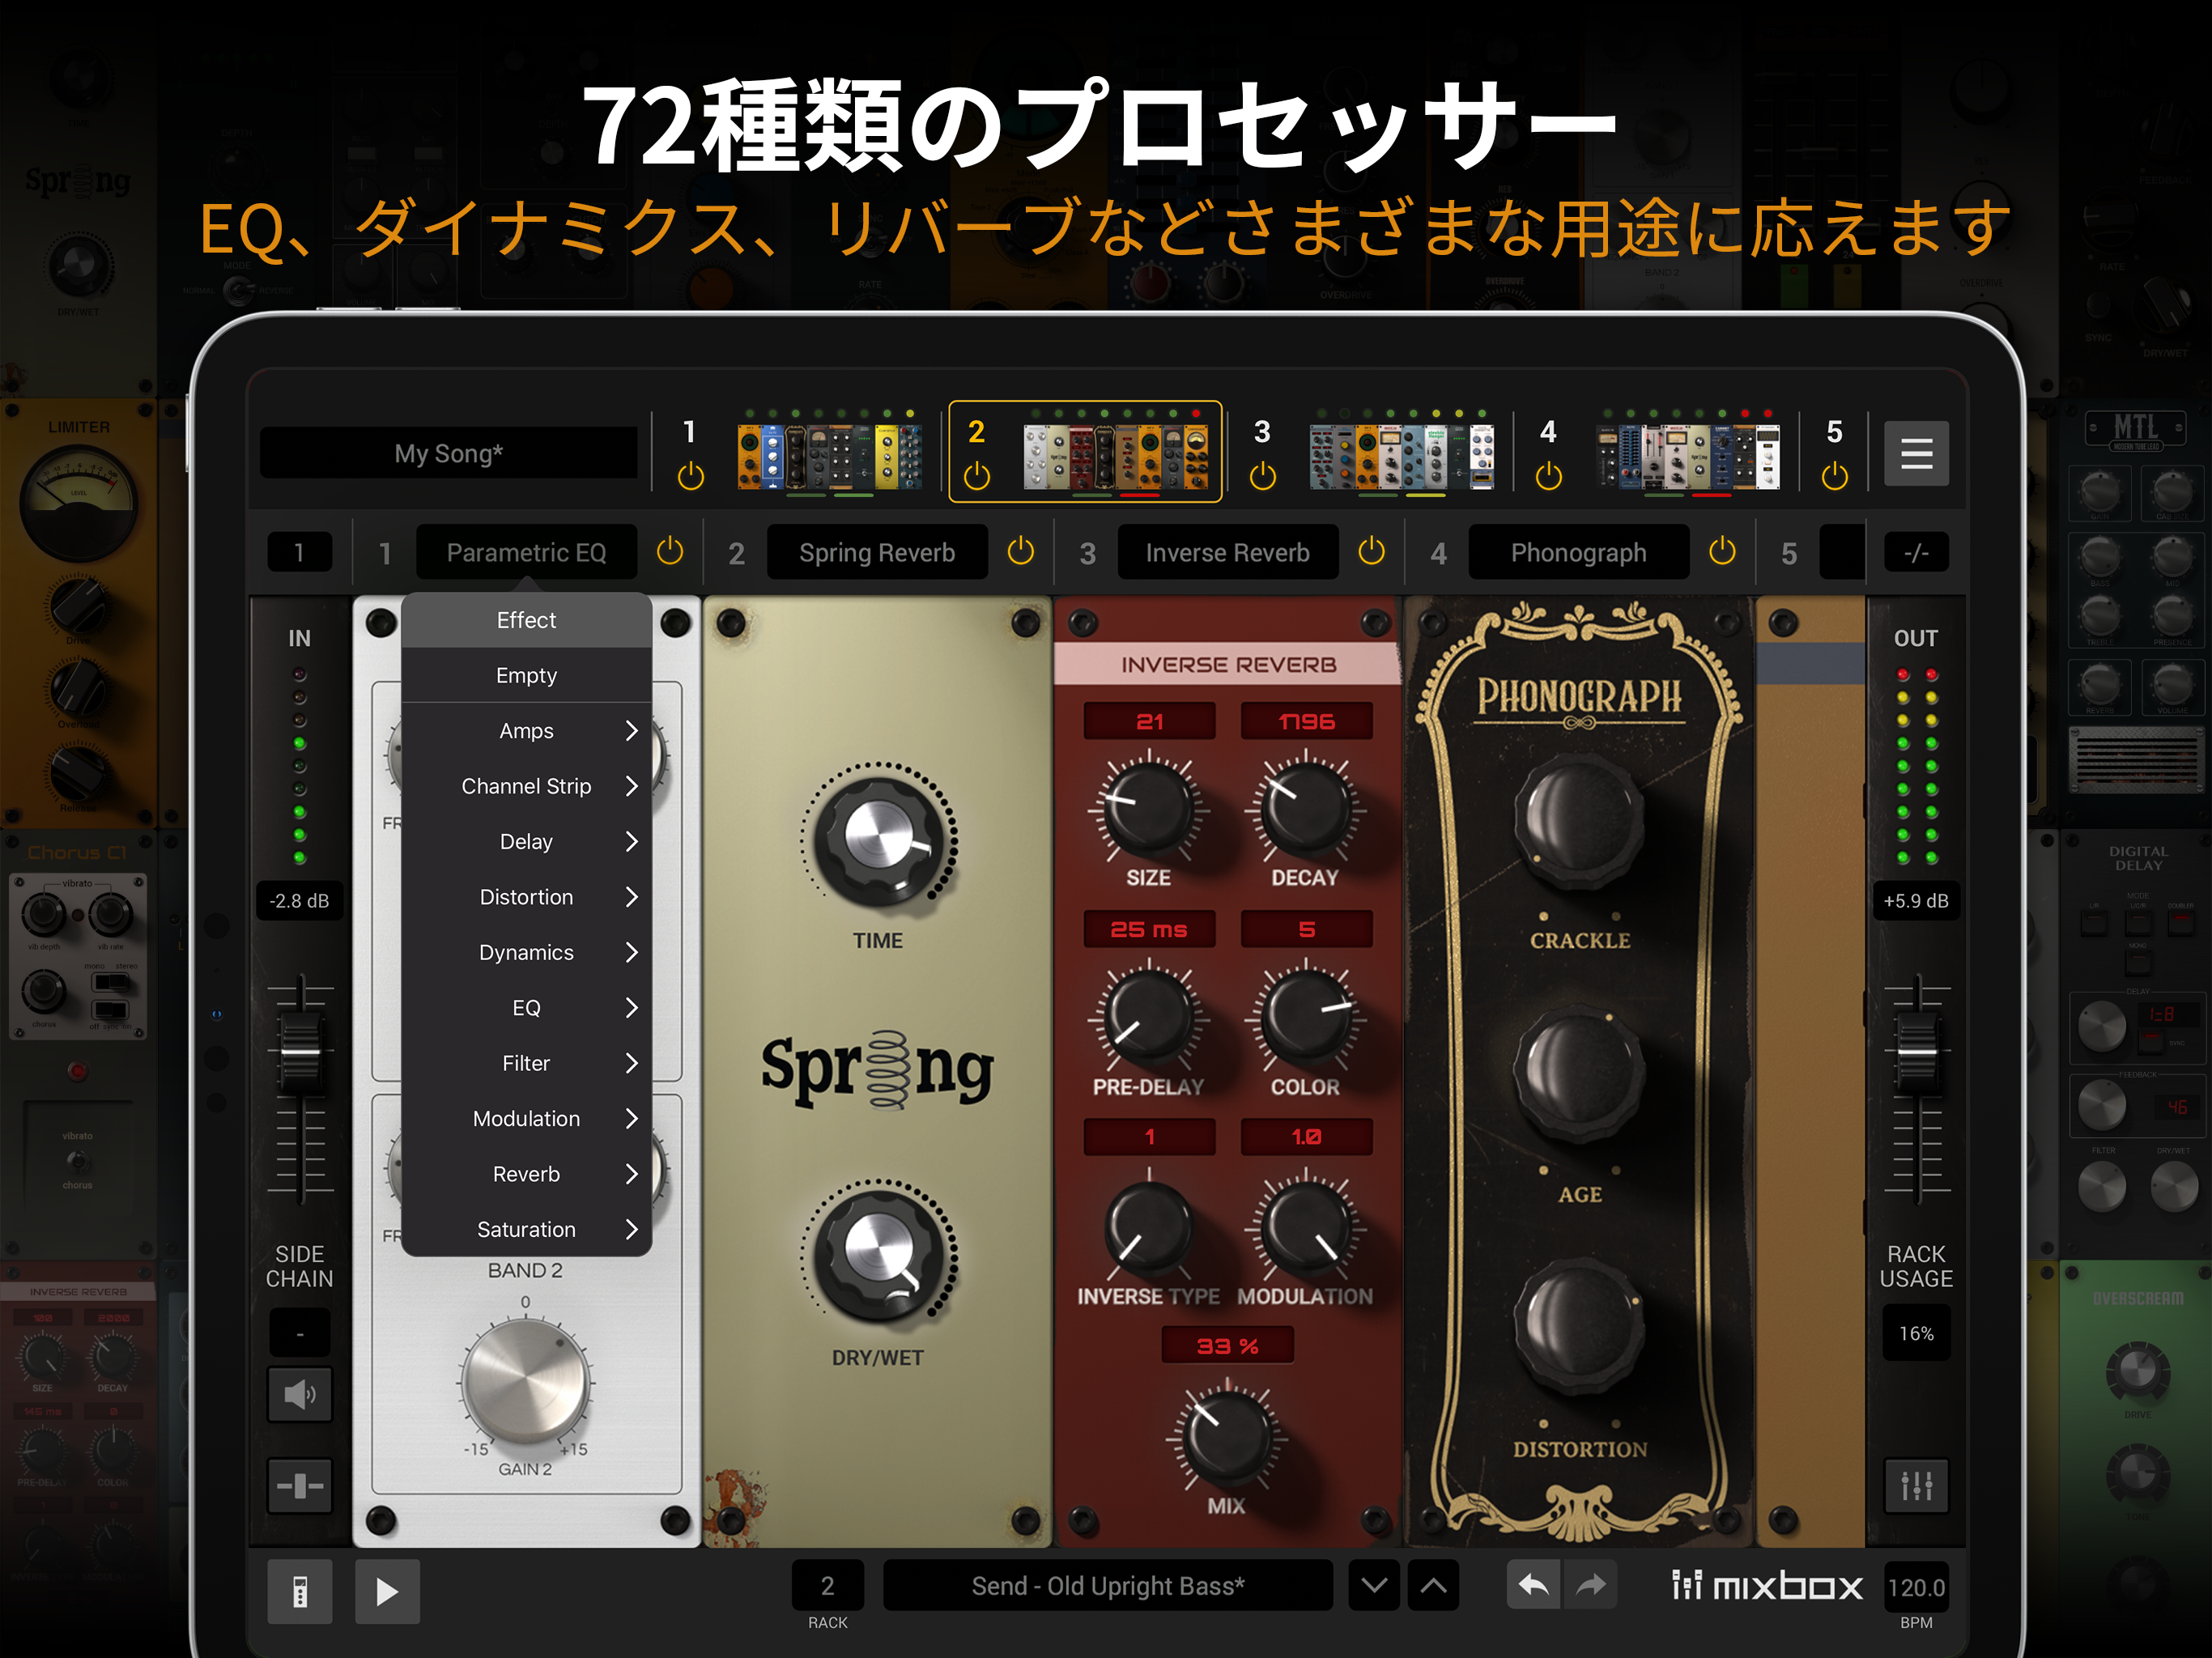Click the sidechain source field under Side Chain

click(x=299, y=1333)
